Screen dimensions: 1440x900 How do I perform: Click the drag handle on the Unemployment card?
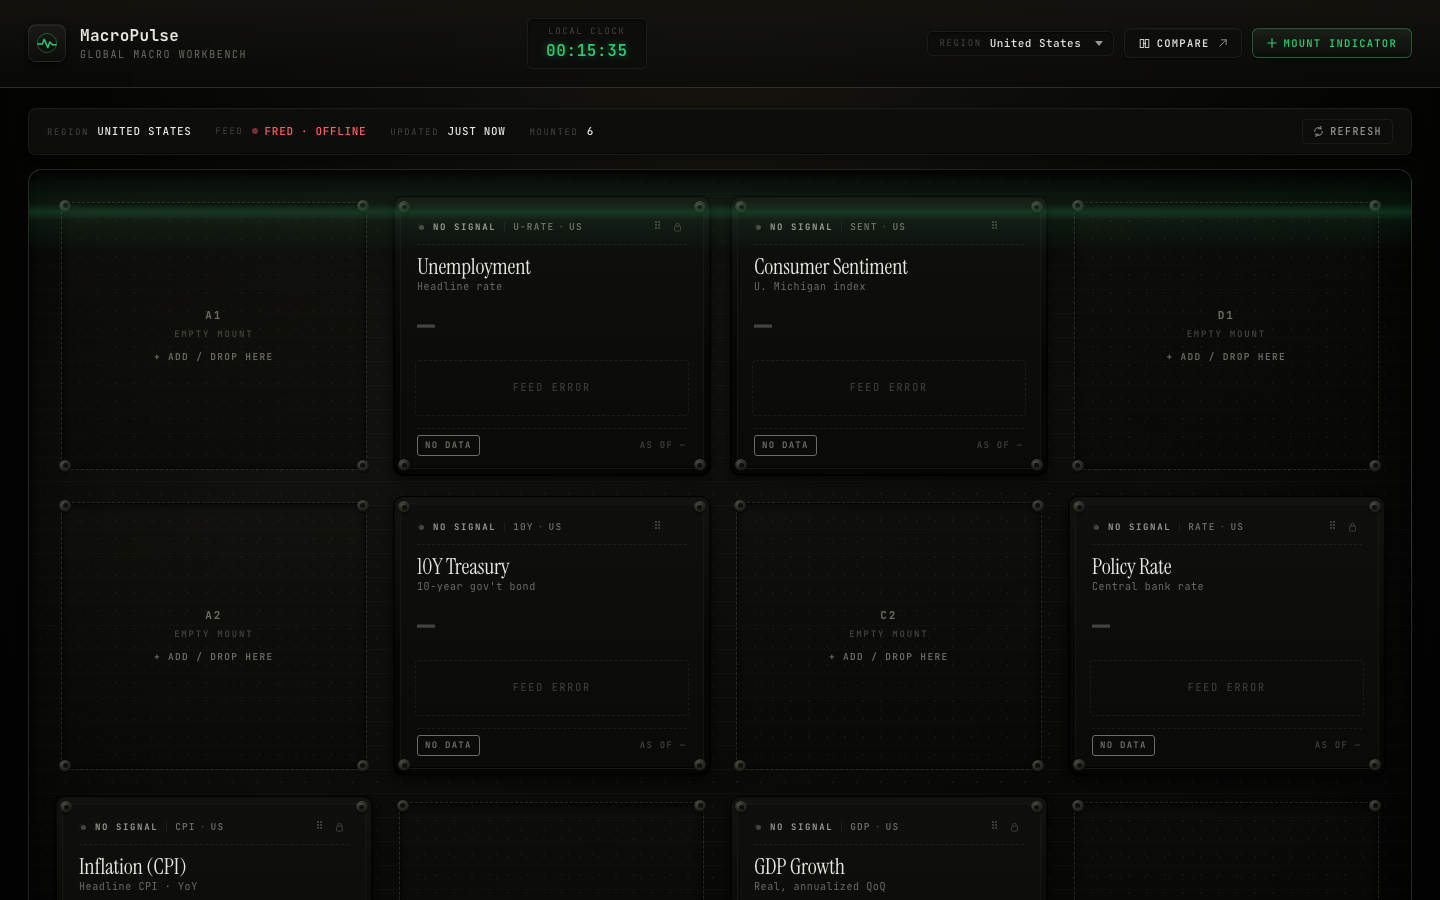(x=657, y=226)
